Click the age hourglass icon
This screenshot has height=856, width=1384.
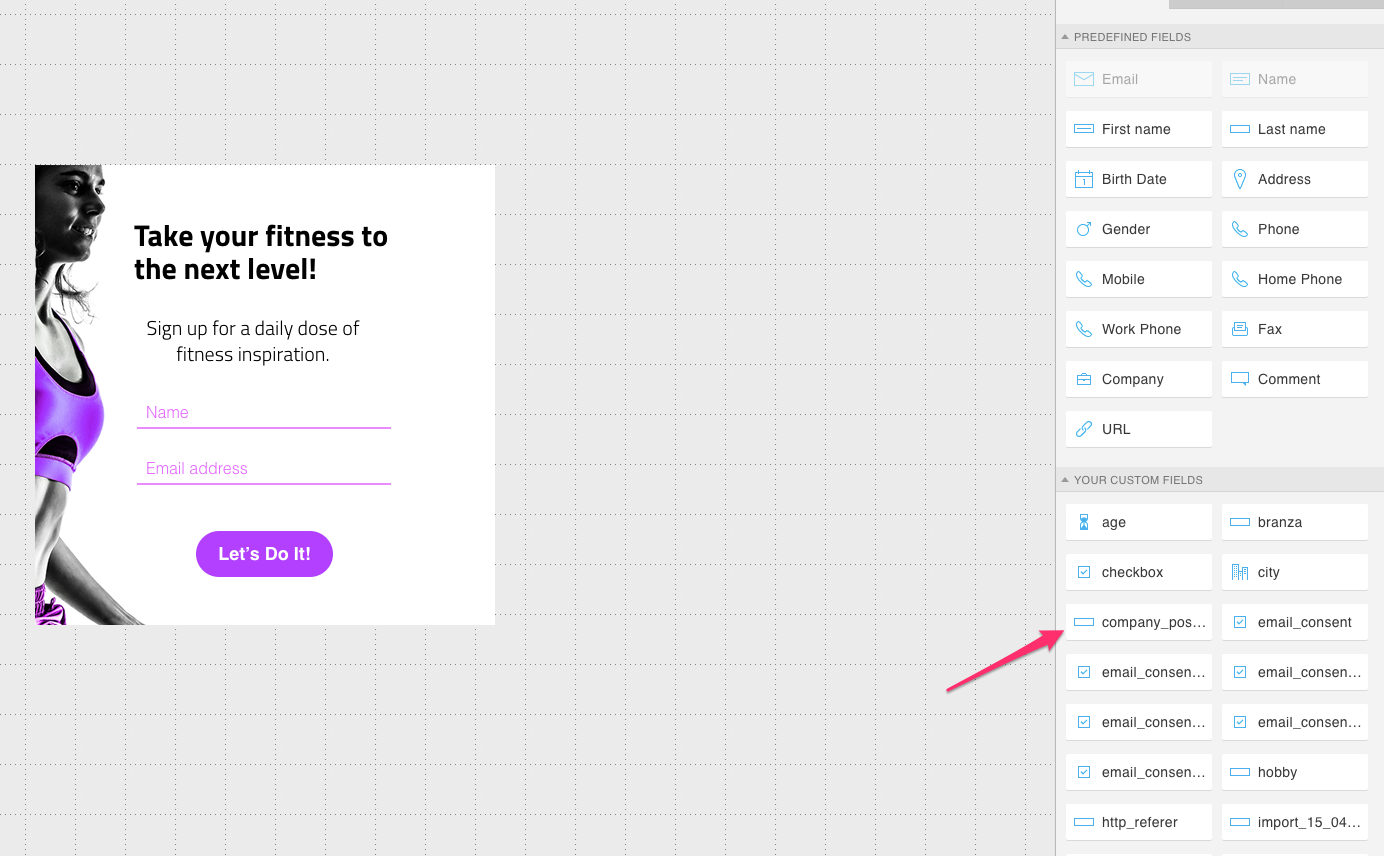[1083, 522]
